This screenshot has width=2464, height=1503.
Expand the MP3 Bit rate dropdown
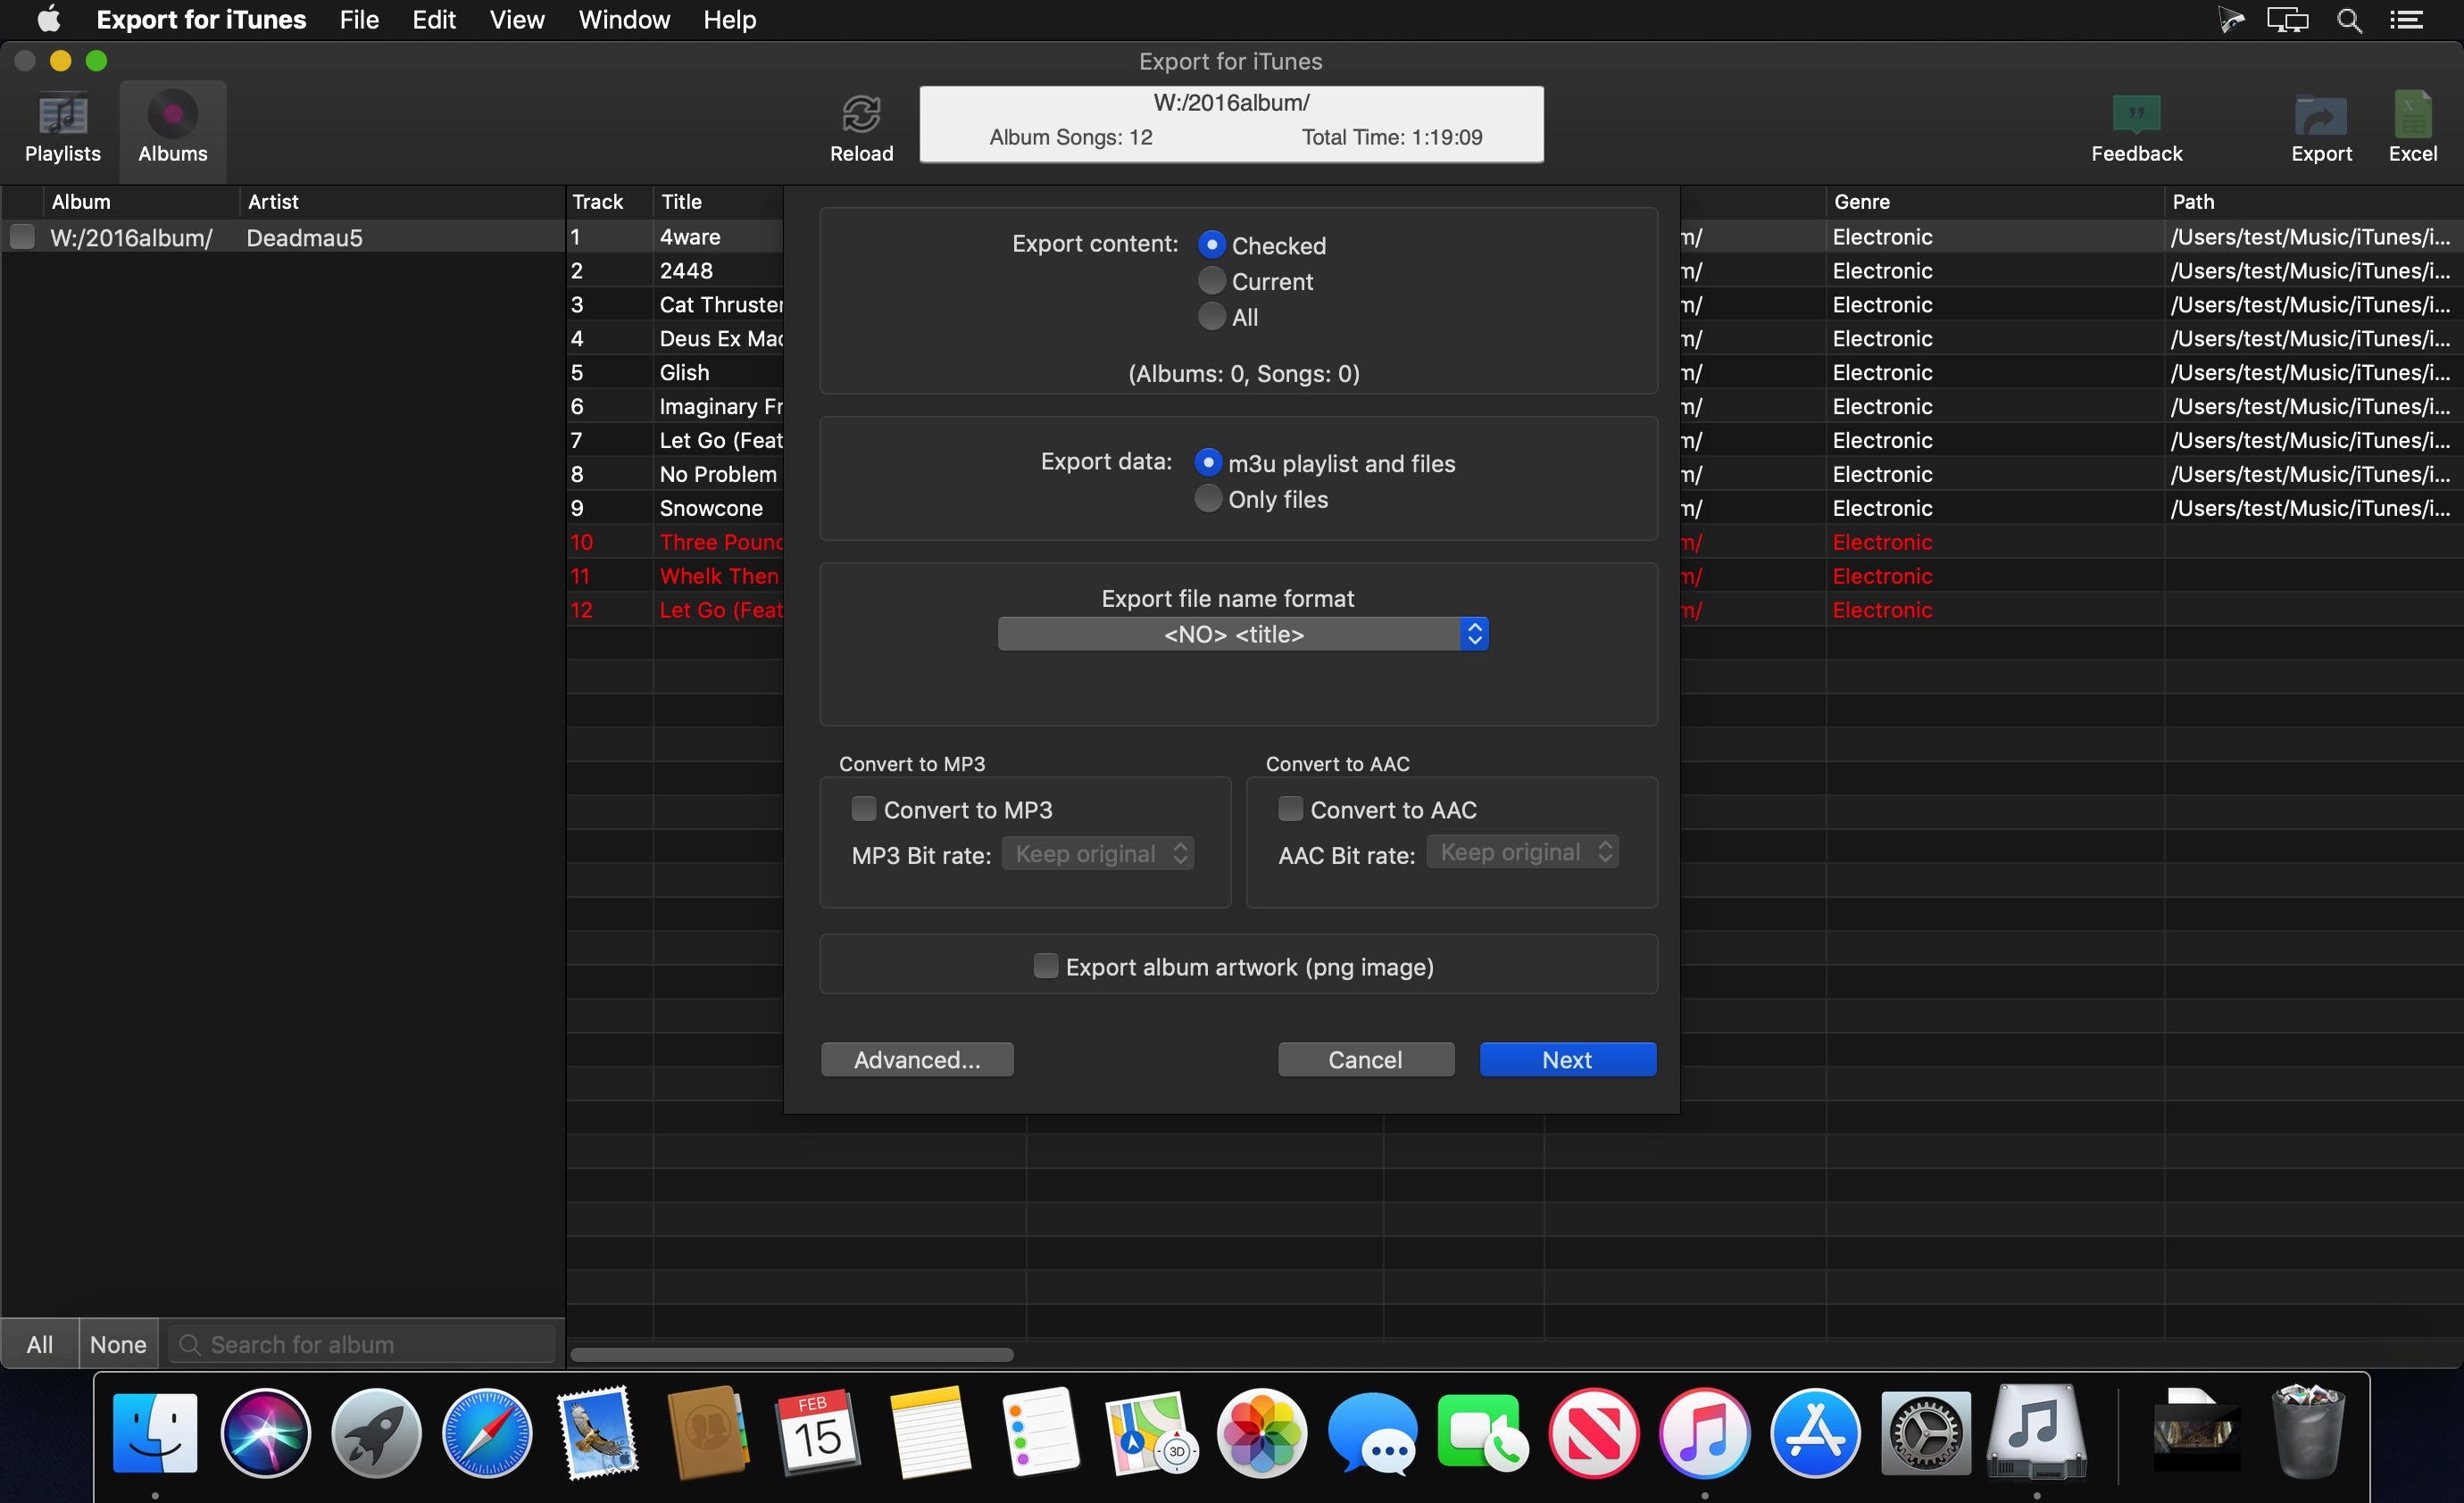click(1098, 854)
